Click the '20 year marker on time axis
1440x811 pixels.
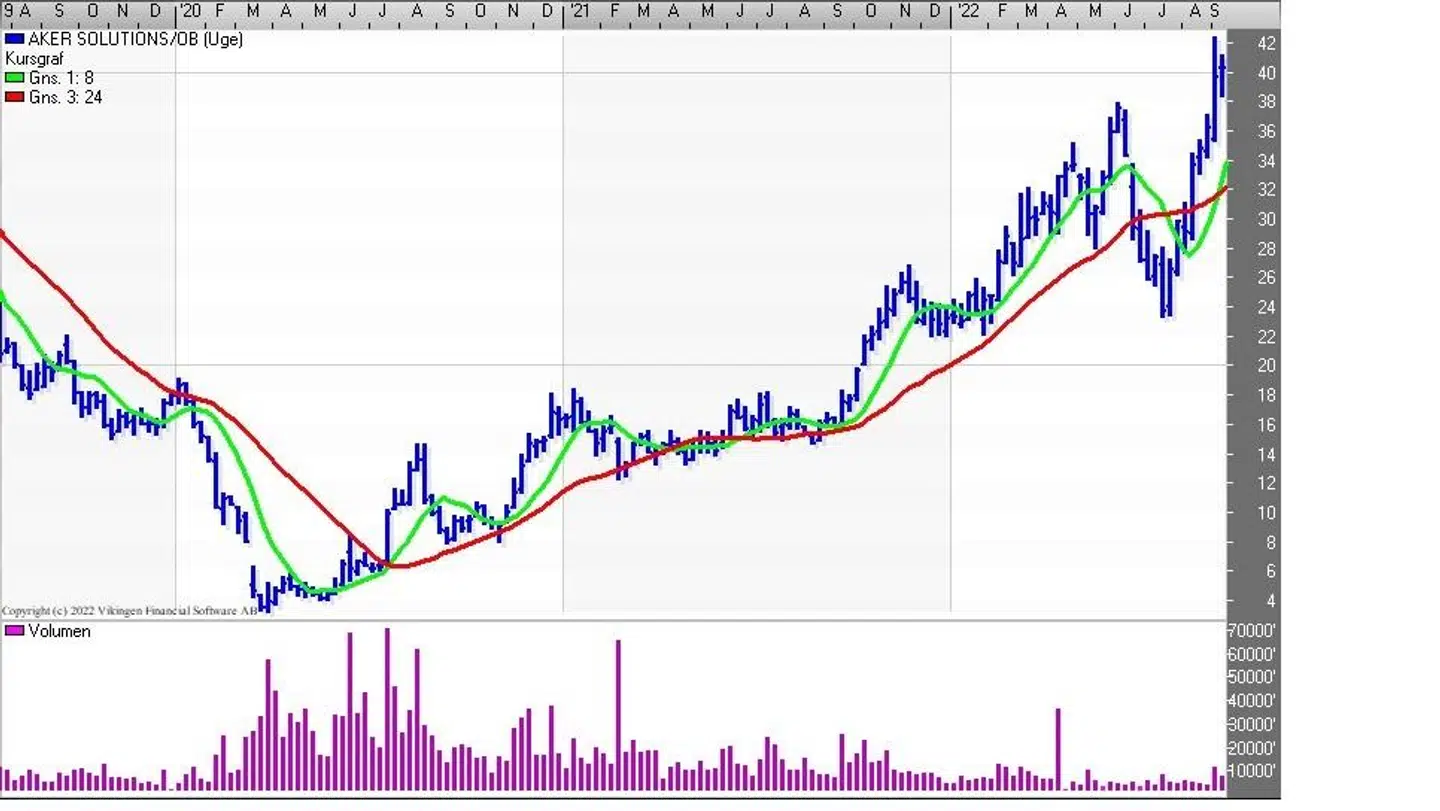pos(188,11)
